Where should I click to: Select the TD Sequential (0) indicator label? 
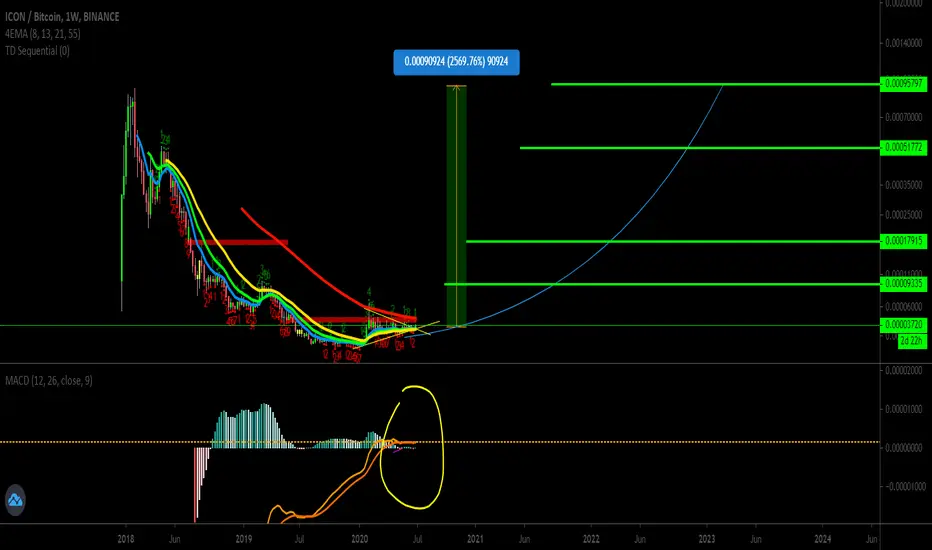click(x=37, y=51)
